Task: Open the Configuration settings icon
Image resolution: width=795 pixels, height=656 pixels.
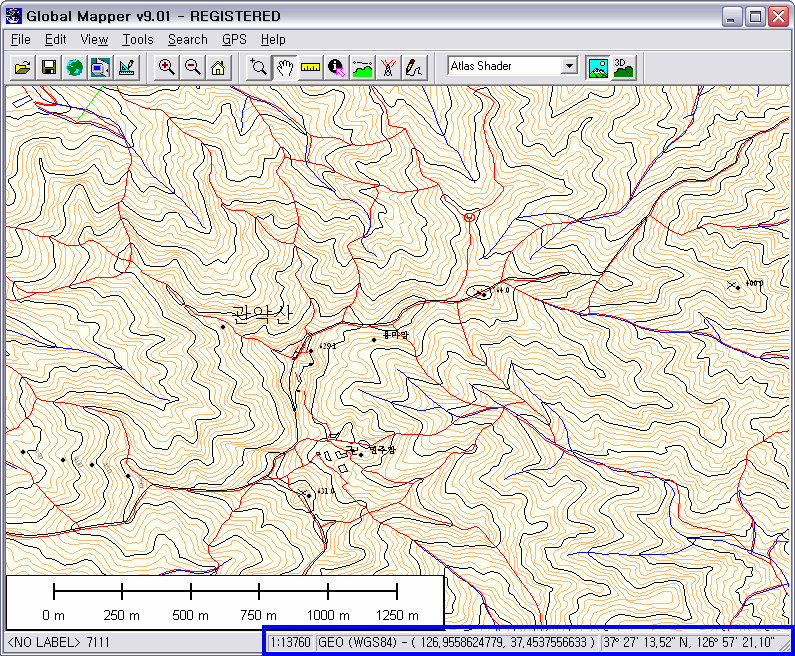Action: tap(126, 67)
